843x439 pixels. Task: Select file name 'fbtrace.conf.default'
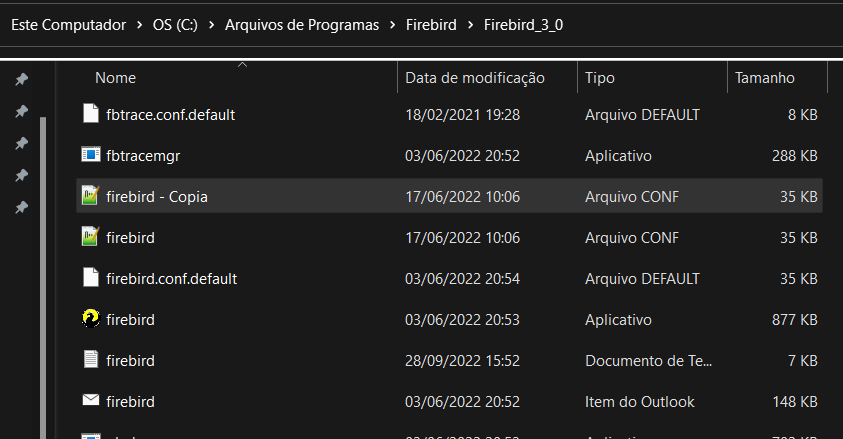pyautogui.click(x=170, y=114)
